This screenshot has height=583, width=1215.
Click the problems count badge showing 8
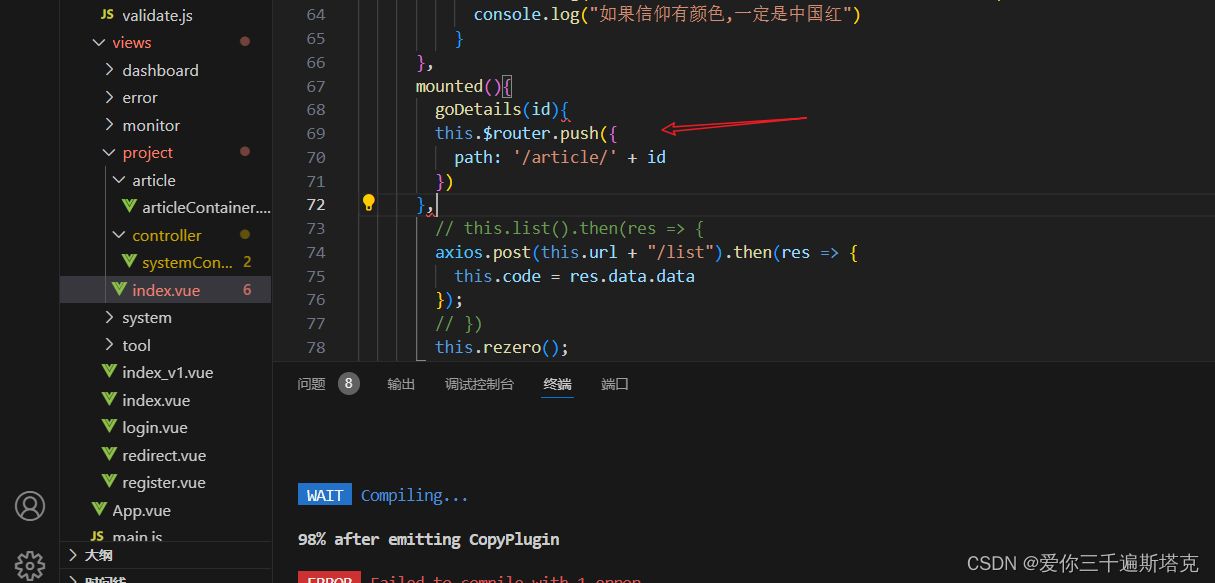point(348,383)
